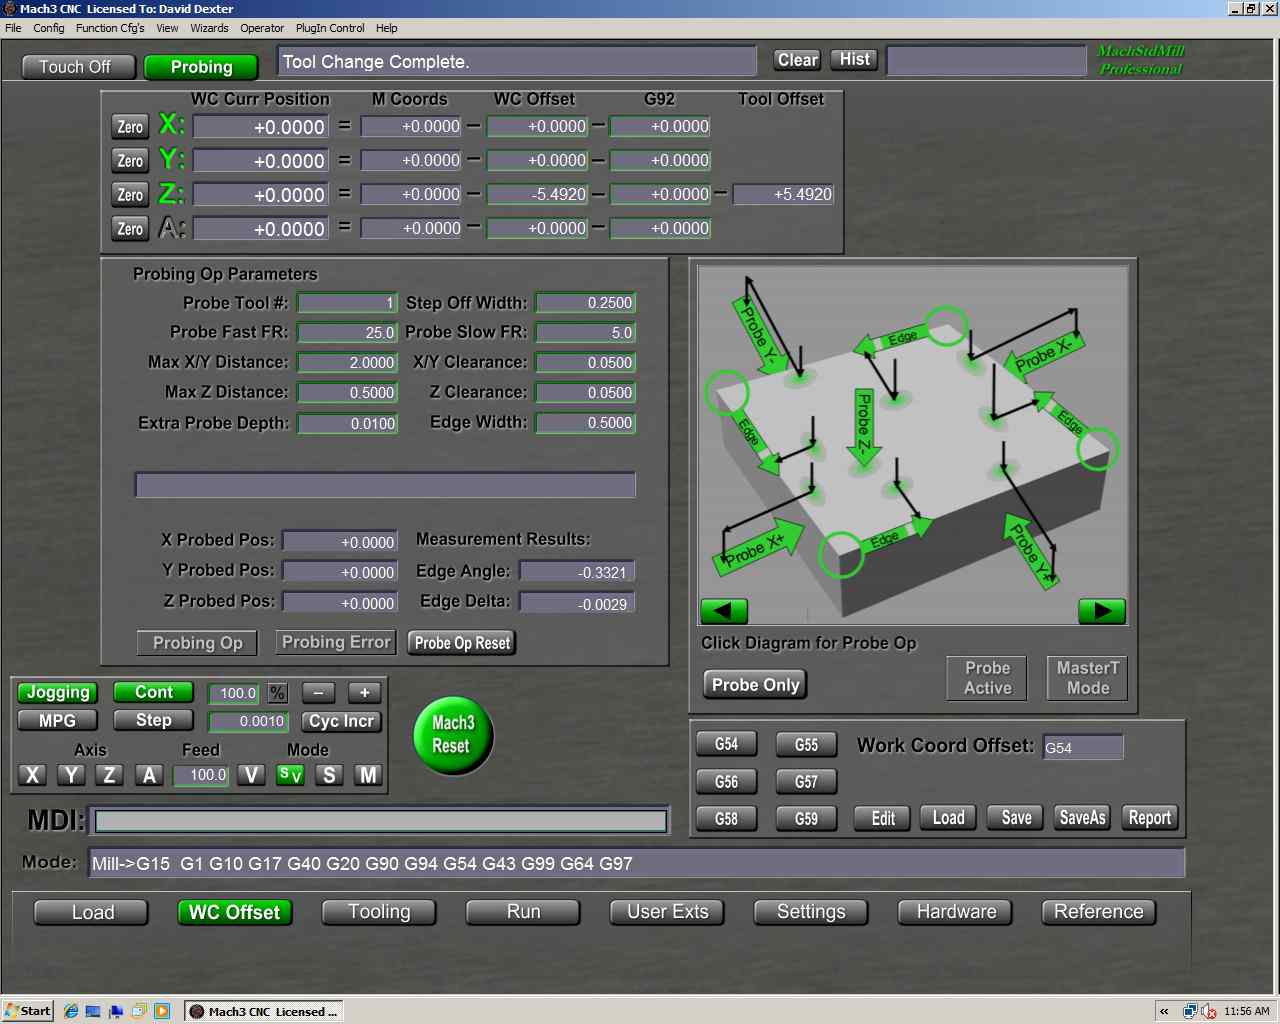1280x1024 pixels.
Task: Toggle MasterT Mode
Action: pyautogui.click(x=1086, y=677)
